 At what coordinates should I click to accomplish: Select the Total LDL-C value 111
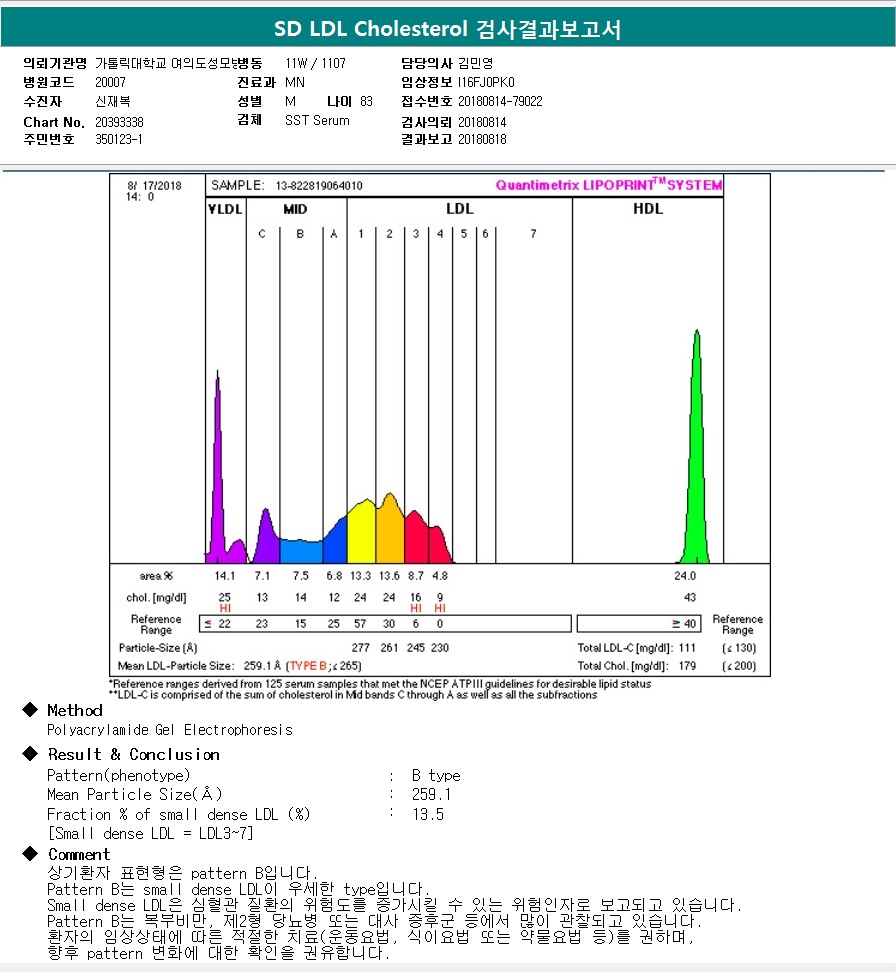686,649
